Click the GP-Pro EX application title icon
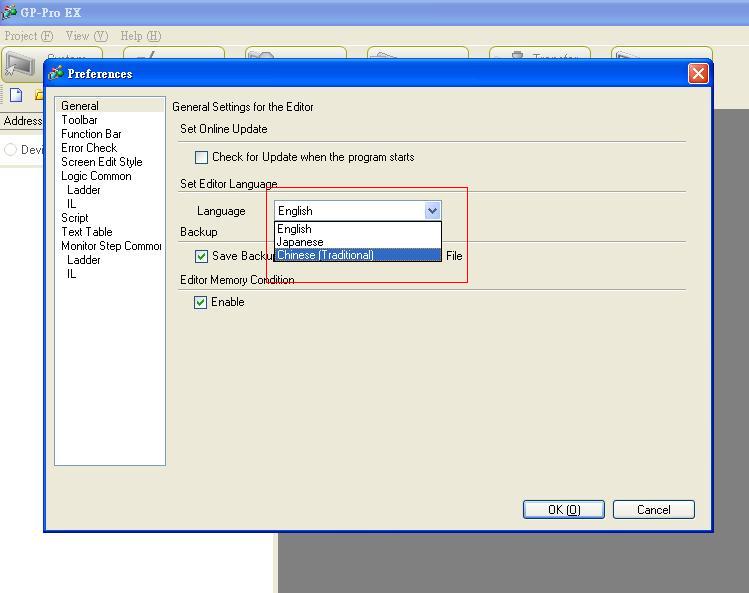This screenshot has width=749, height=593. tap(10, 12)
